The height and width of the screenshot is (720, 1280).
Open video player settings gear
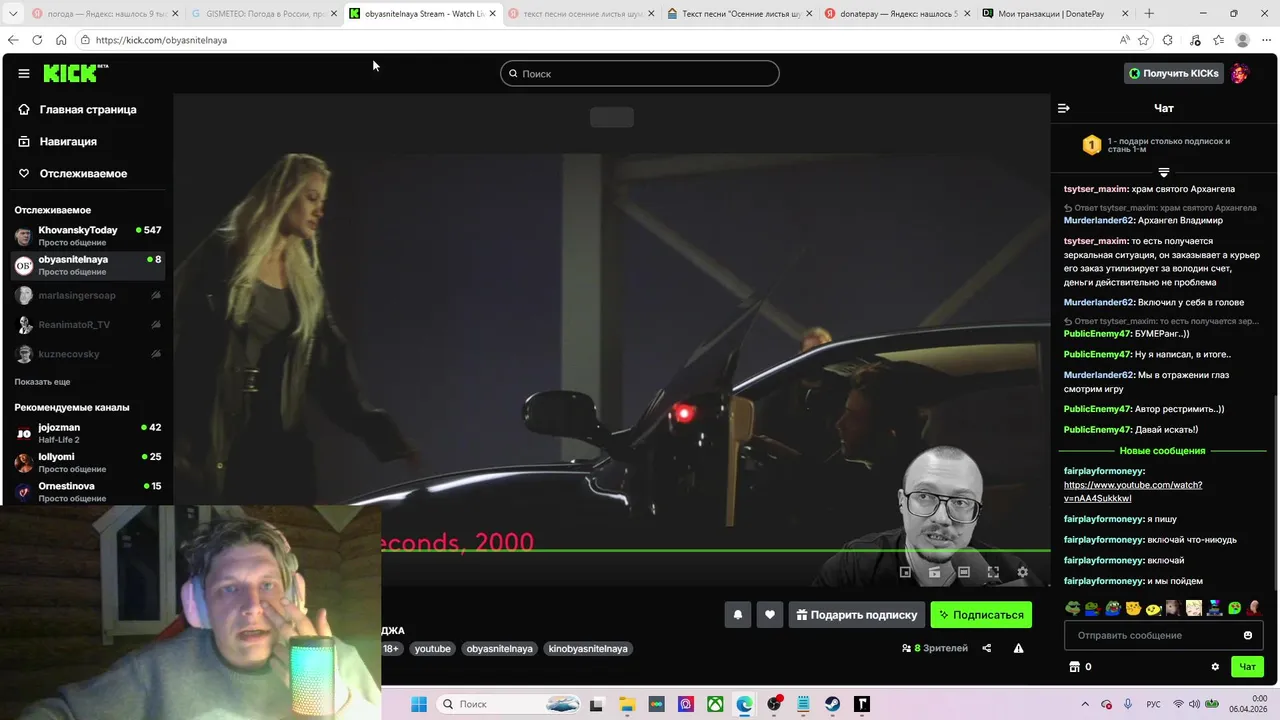[1022, 572]
